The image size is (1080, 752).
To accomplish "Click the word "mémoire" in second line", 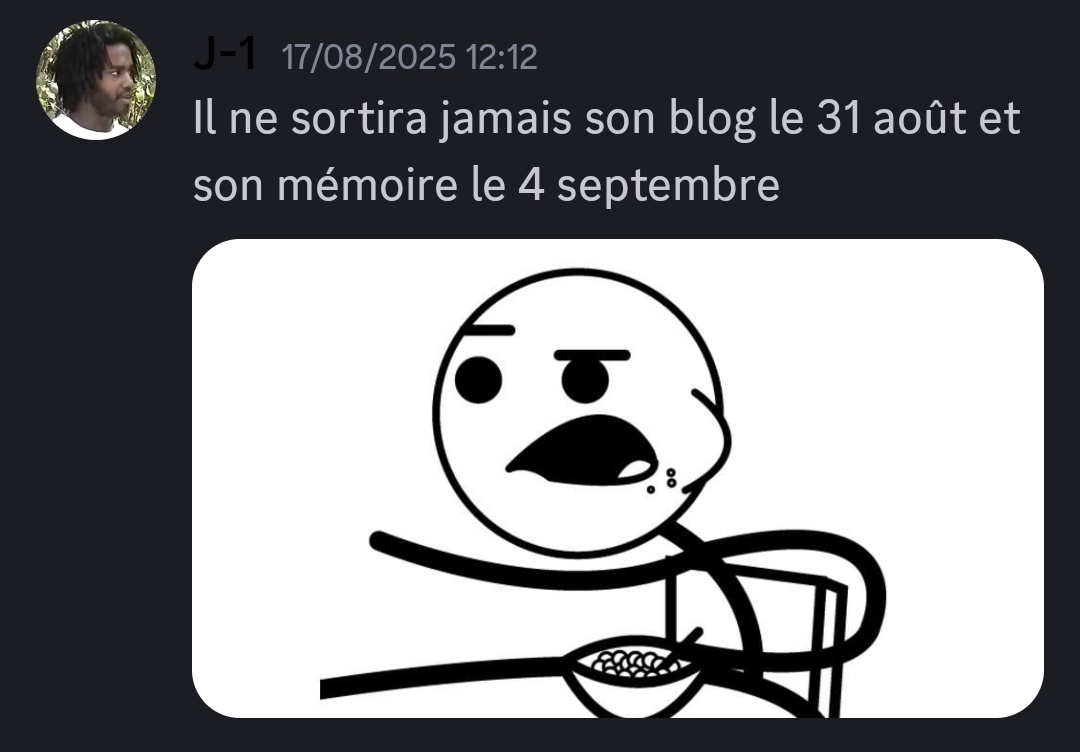I will pyautogui.click(x=367, y=185).
